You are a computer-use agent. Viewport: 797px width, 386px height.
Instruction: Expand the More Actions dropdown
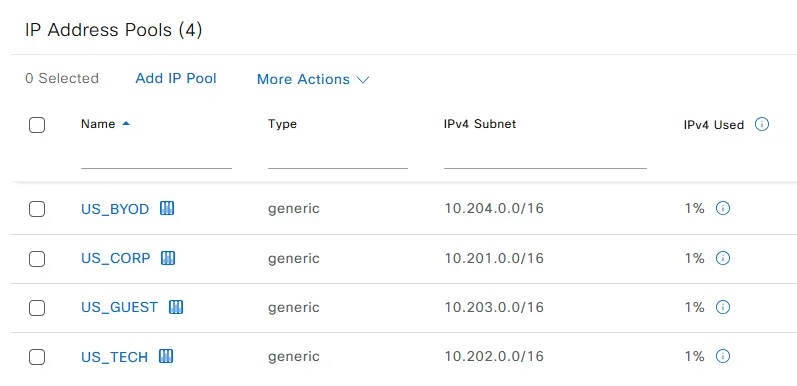pos(313,79)
